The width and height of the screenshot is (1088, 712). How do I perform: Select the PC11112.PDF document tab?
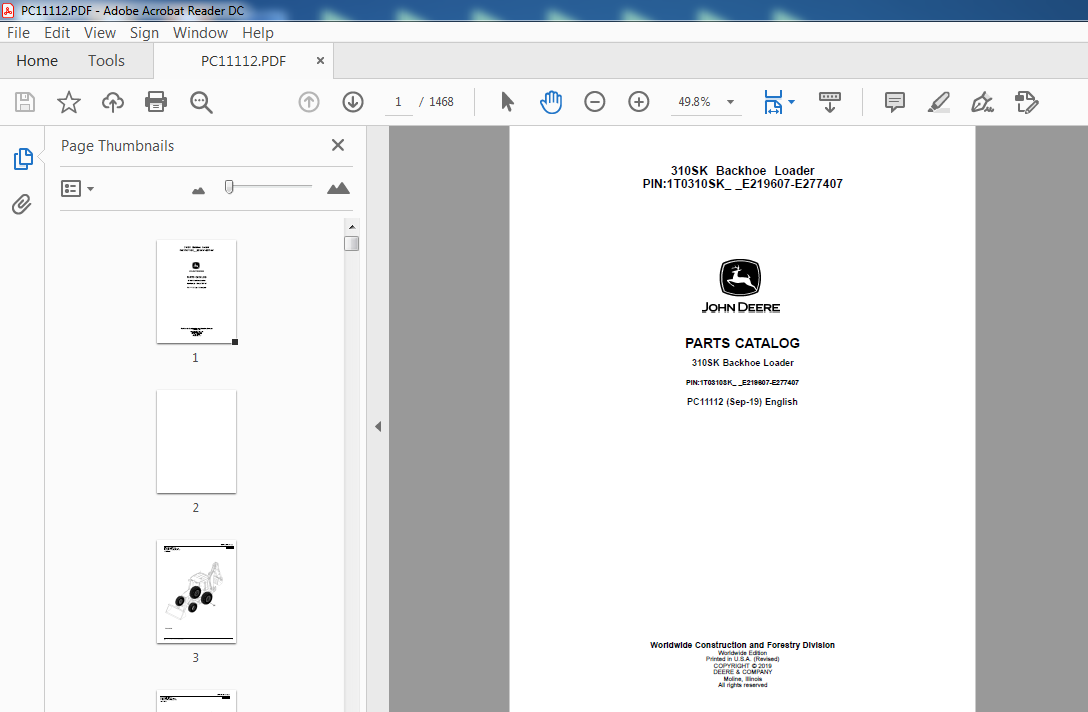point(243,61)
